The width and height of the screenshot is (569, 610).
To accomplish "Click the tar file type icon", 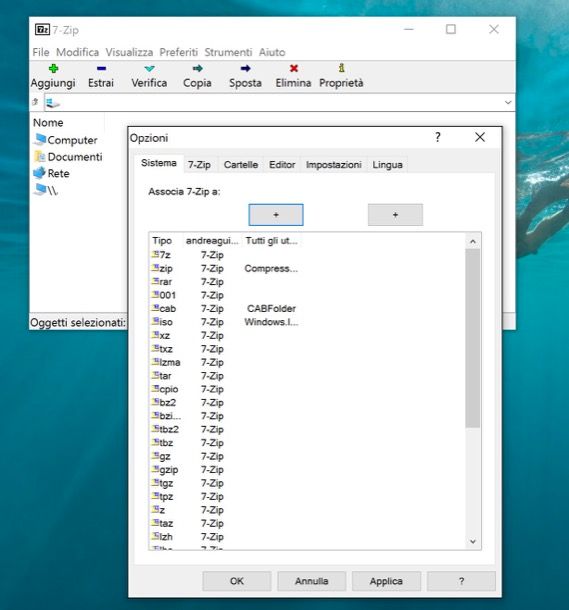I will point(155,375).
